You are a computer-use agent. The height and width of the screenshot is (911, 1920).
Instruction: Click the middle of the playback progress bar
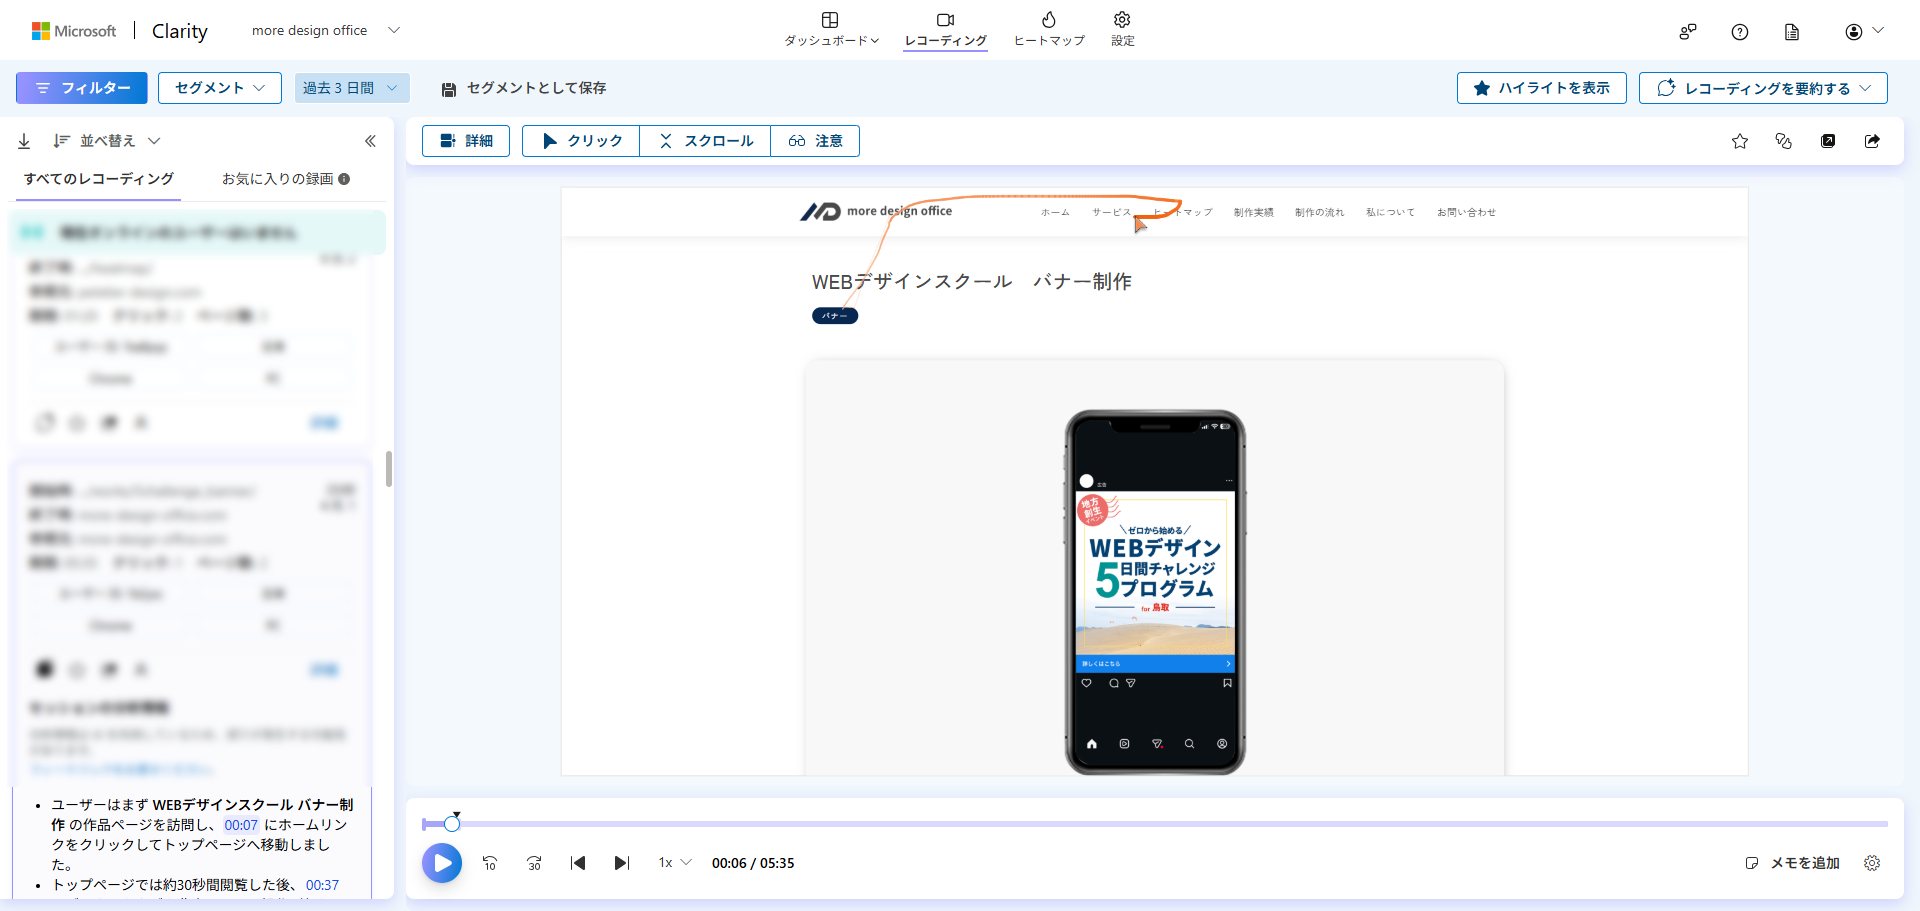click(1155, 824)
